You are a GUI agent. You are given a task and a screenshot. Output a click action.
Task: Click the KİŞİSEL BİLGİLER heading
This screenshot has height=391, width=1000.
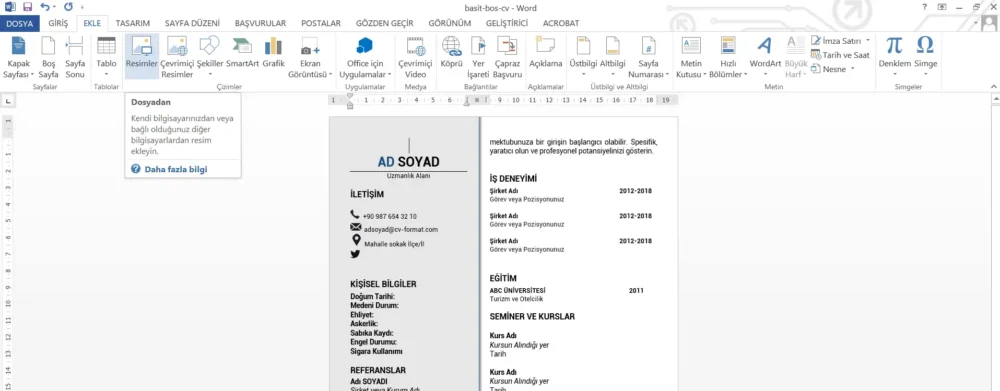coord(383,284)
